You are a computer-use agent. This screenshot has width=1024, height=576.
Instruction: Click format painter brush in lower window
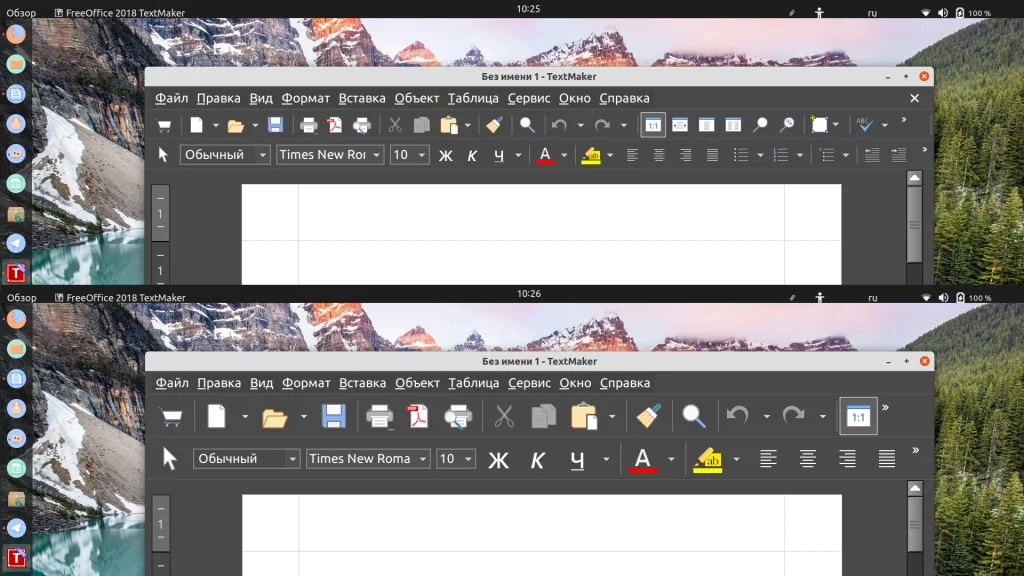point(648,416)
